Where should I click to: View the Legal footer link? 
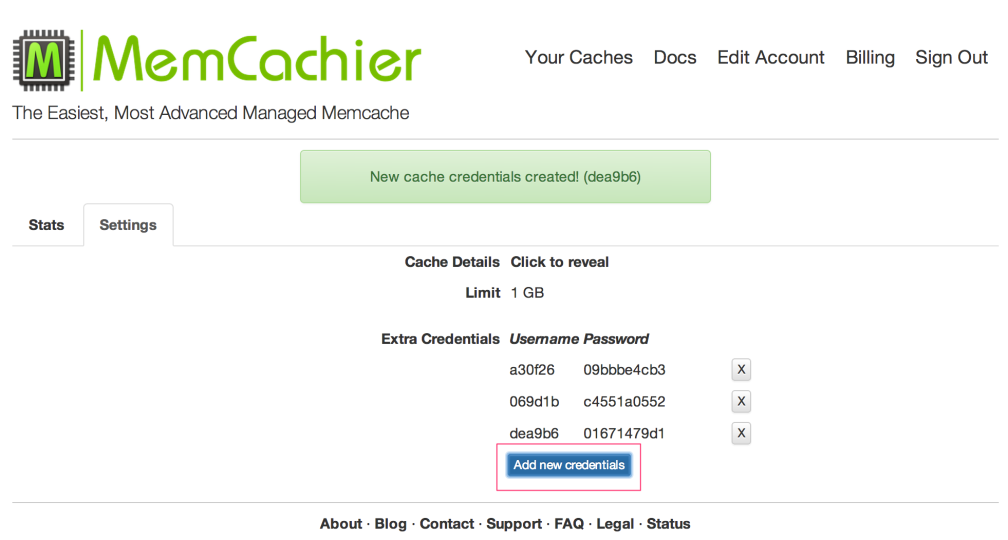[615, 524]
